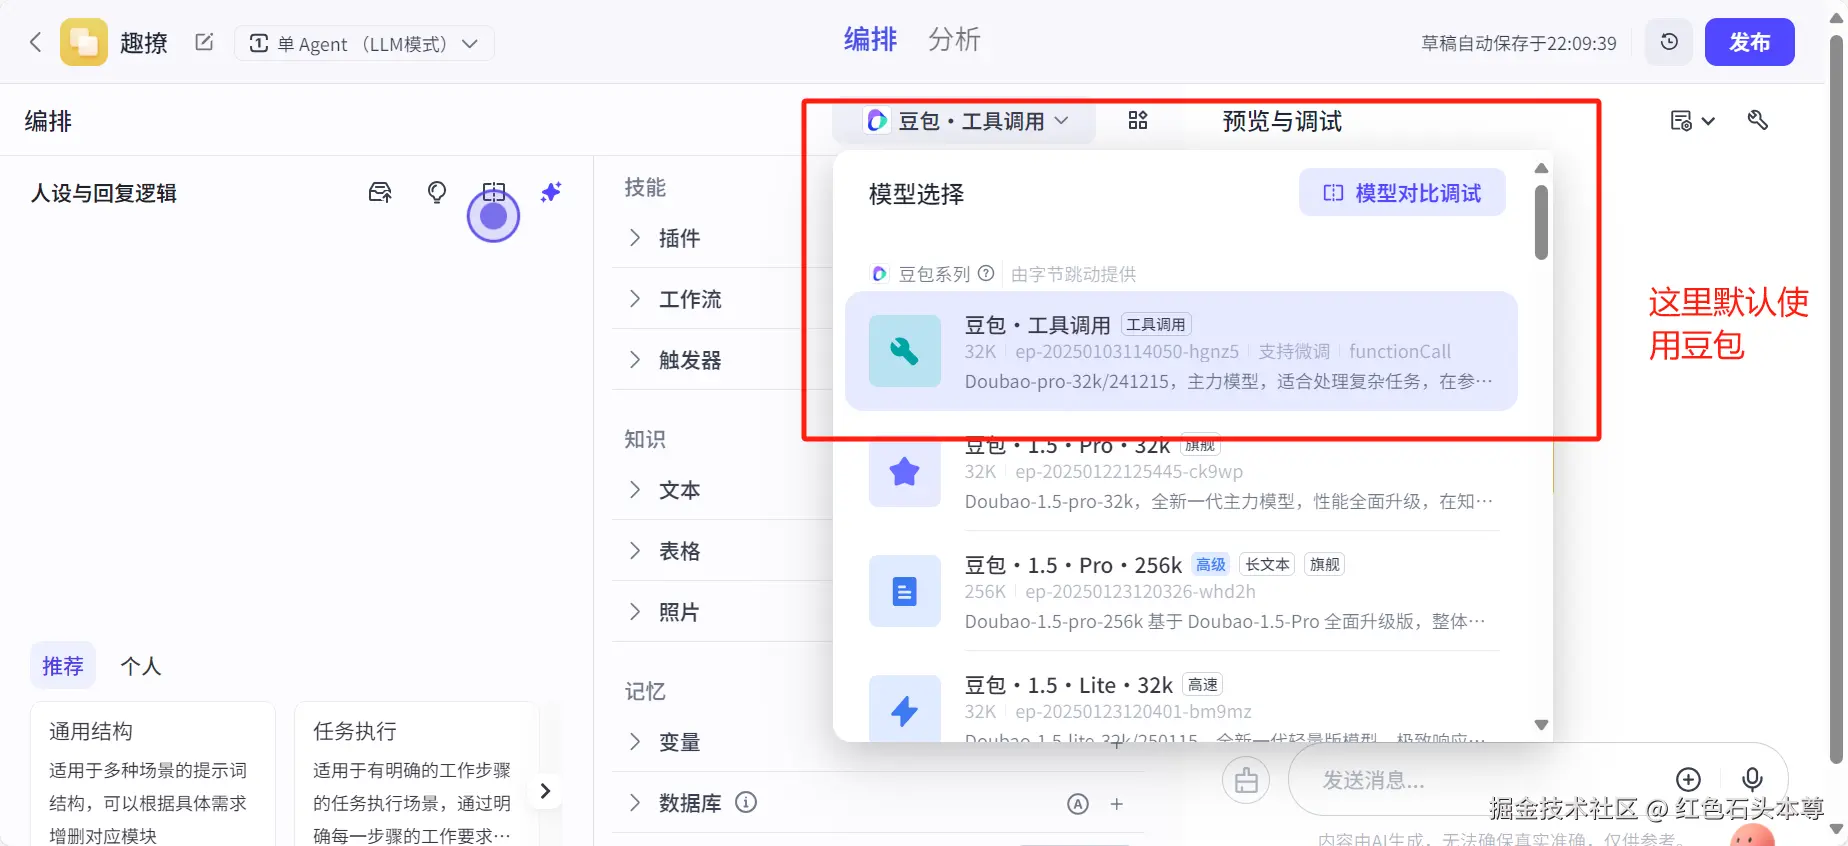Click the add attachment plus circle icon
This screenshot has height=846, width=1848.
[1688, 779]
